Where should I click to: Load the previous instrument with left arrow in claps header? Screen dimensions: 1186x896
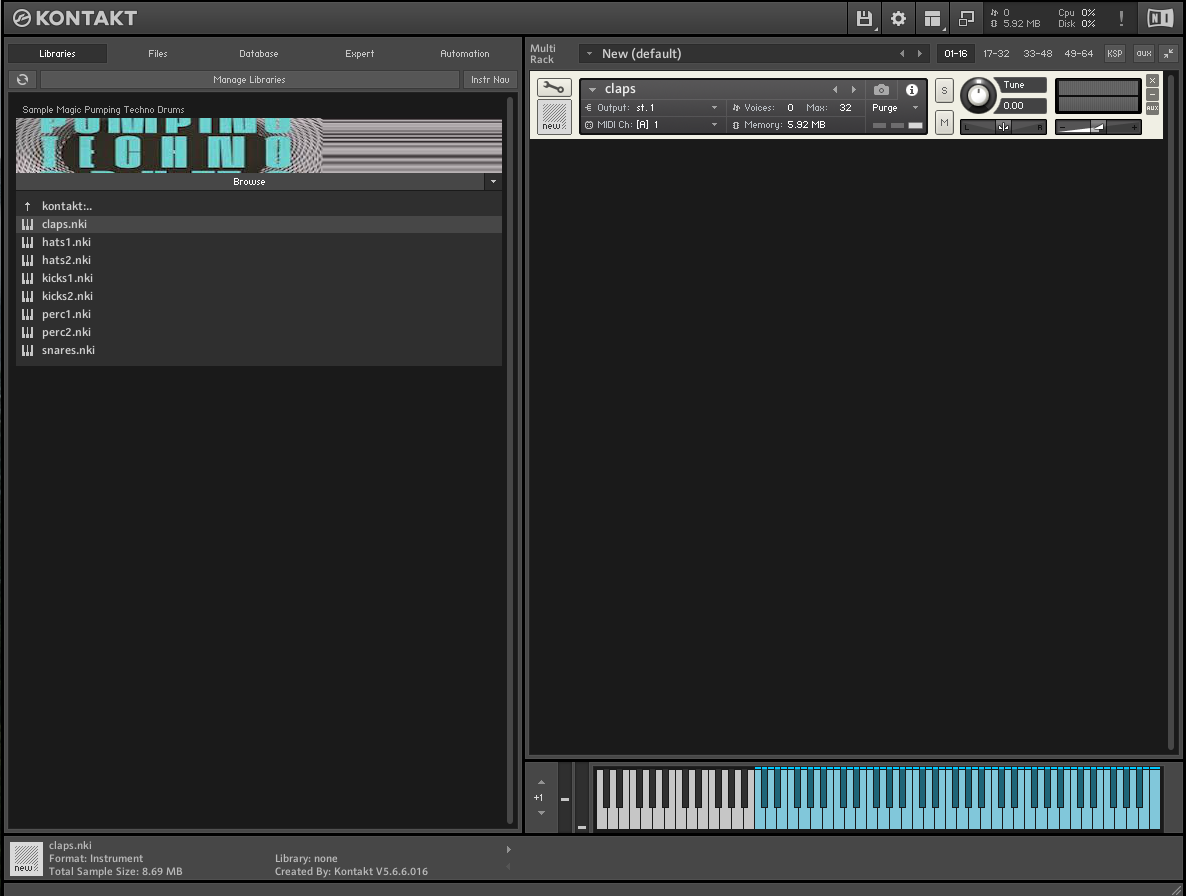coord(835,89)
